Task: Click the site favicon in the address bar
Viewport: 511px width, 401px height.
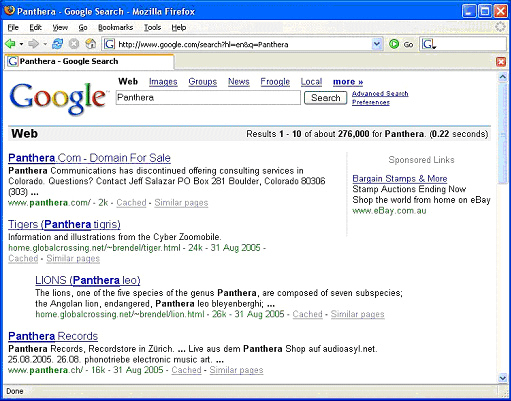Action: click(109, 44)
